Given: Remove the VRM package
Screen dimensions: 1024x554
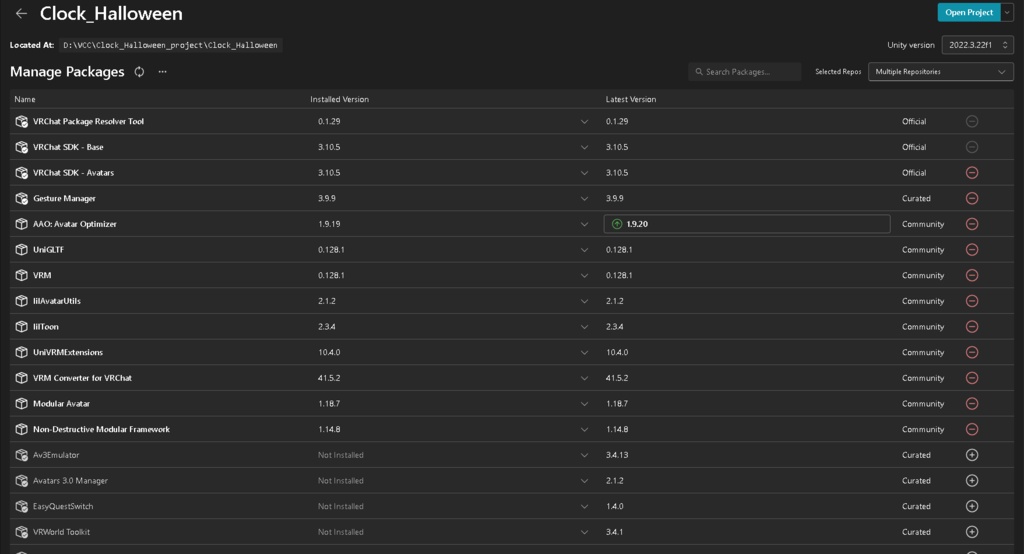Looking at the screenshot, I should coord(972,275).
